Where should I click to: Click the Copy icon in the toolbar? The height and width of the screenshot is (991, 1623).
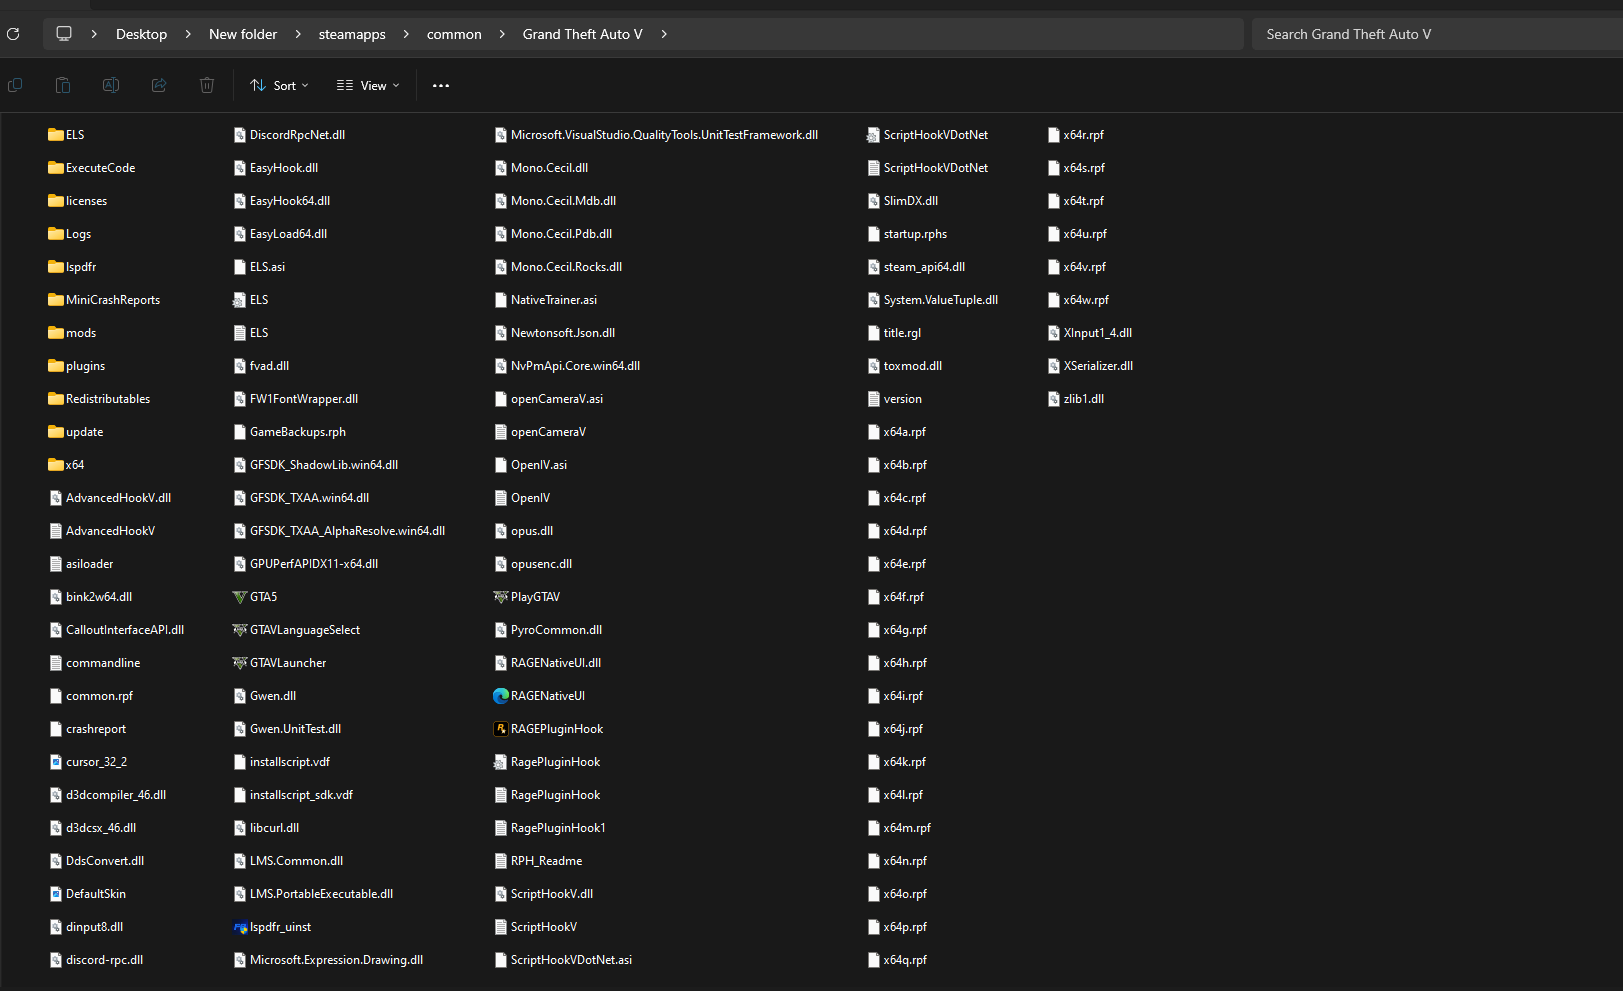(15, 86)
